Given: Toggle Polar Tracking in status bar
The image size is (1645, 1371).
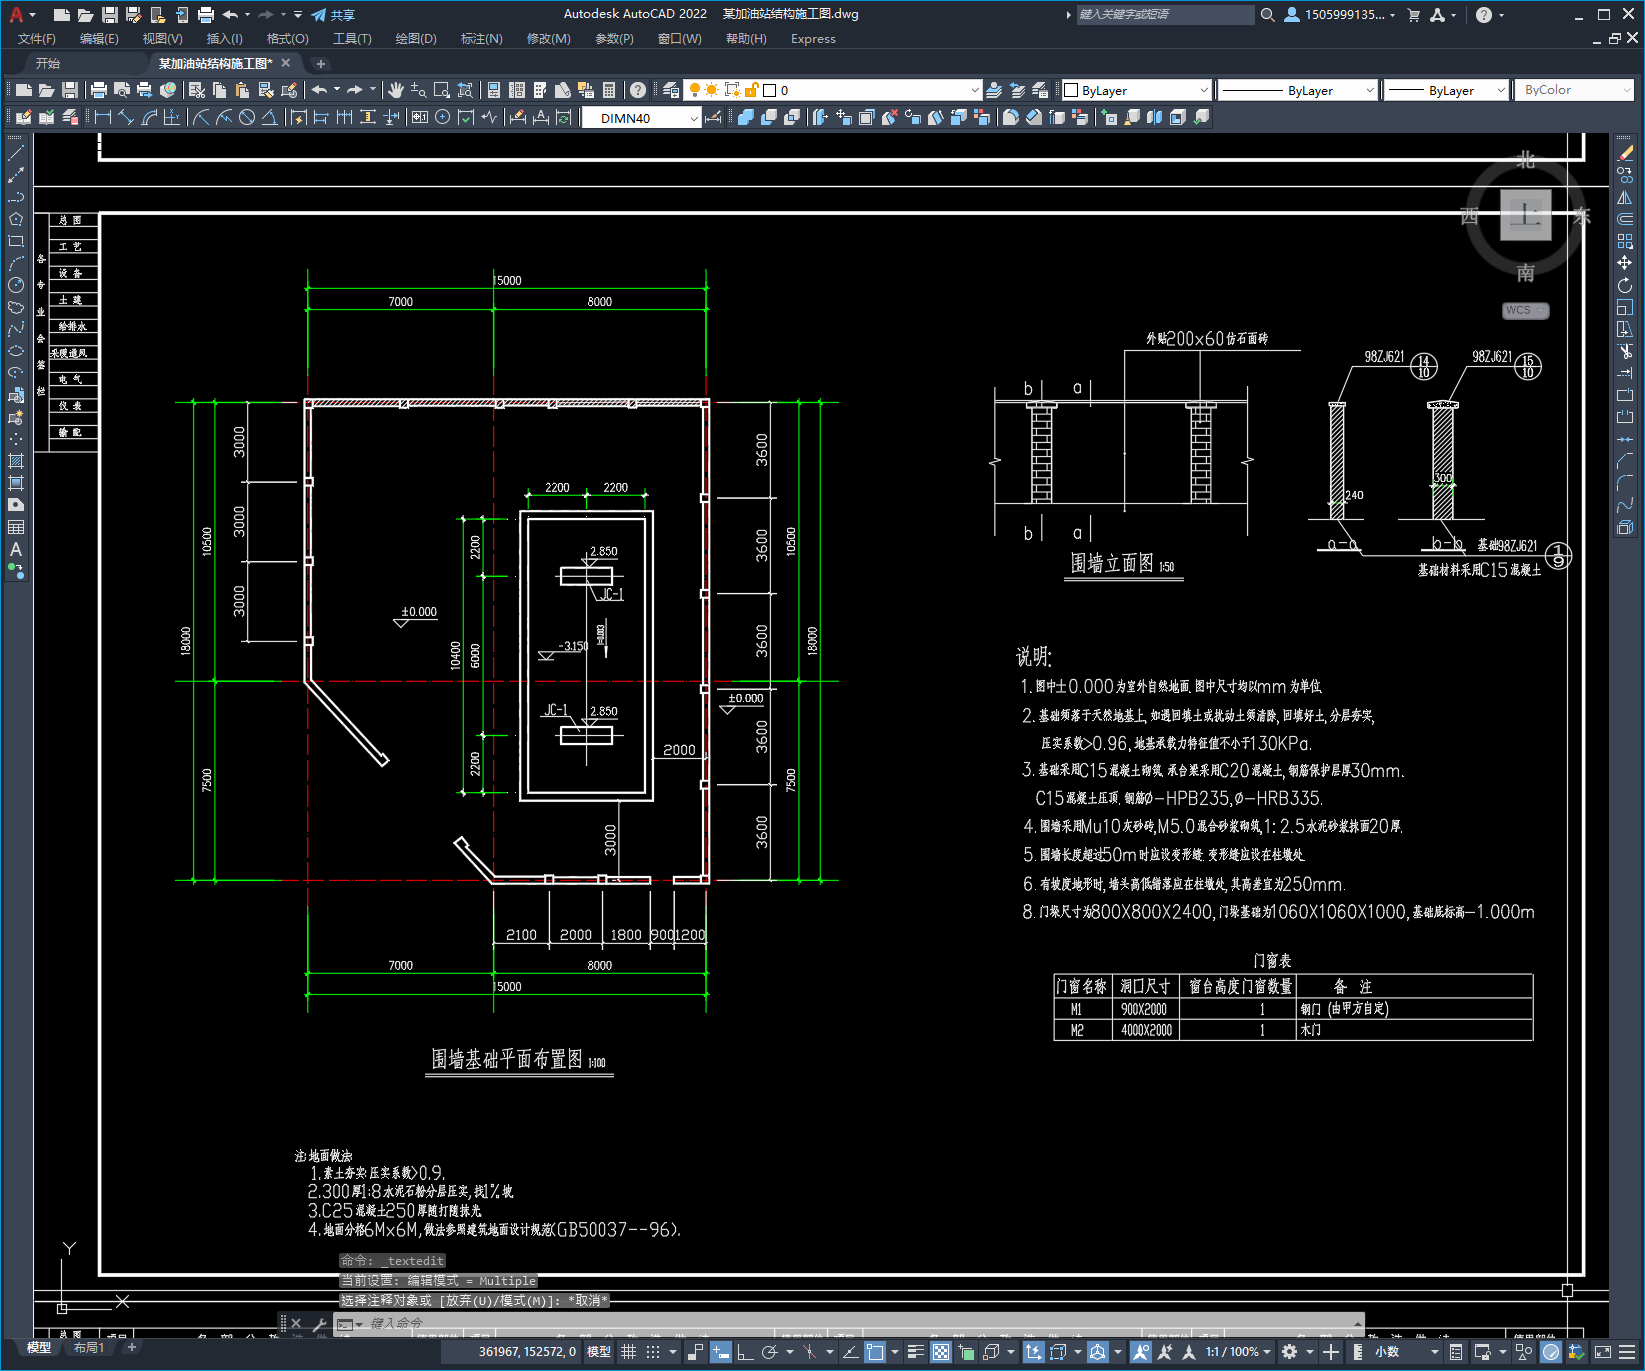Looking at the screenshot, I should pos(769,1352).
